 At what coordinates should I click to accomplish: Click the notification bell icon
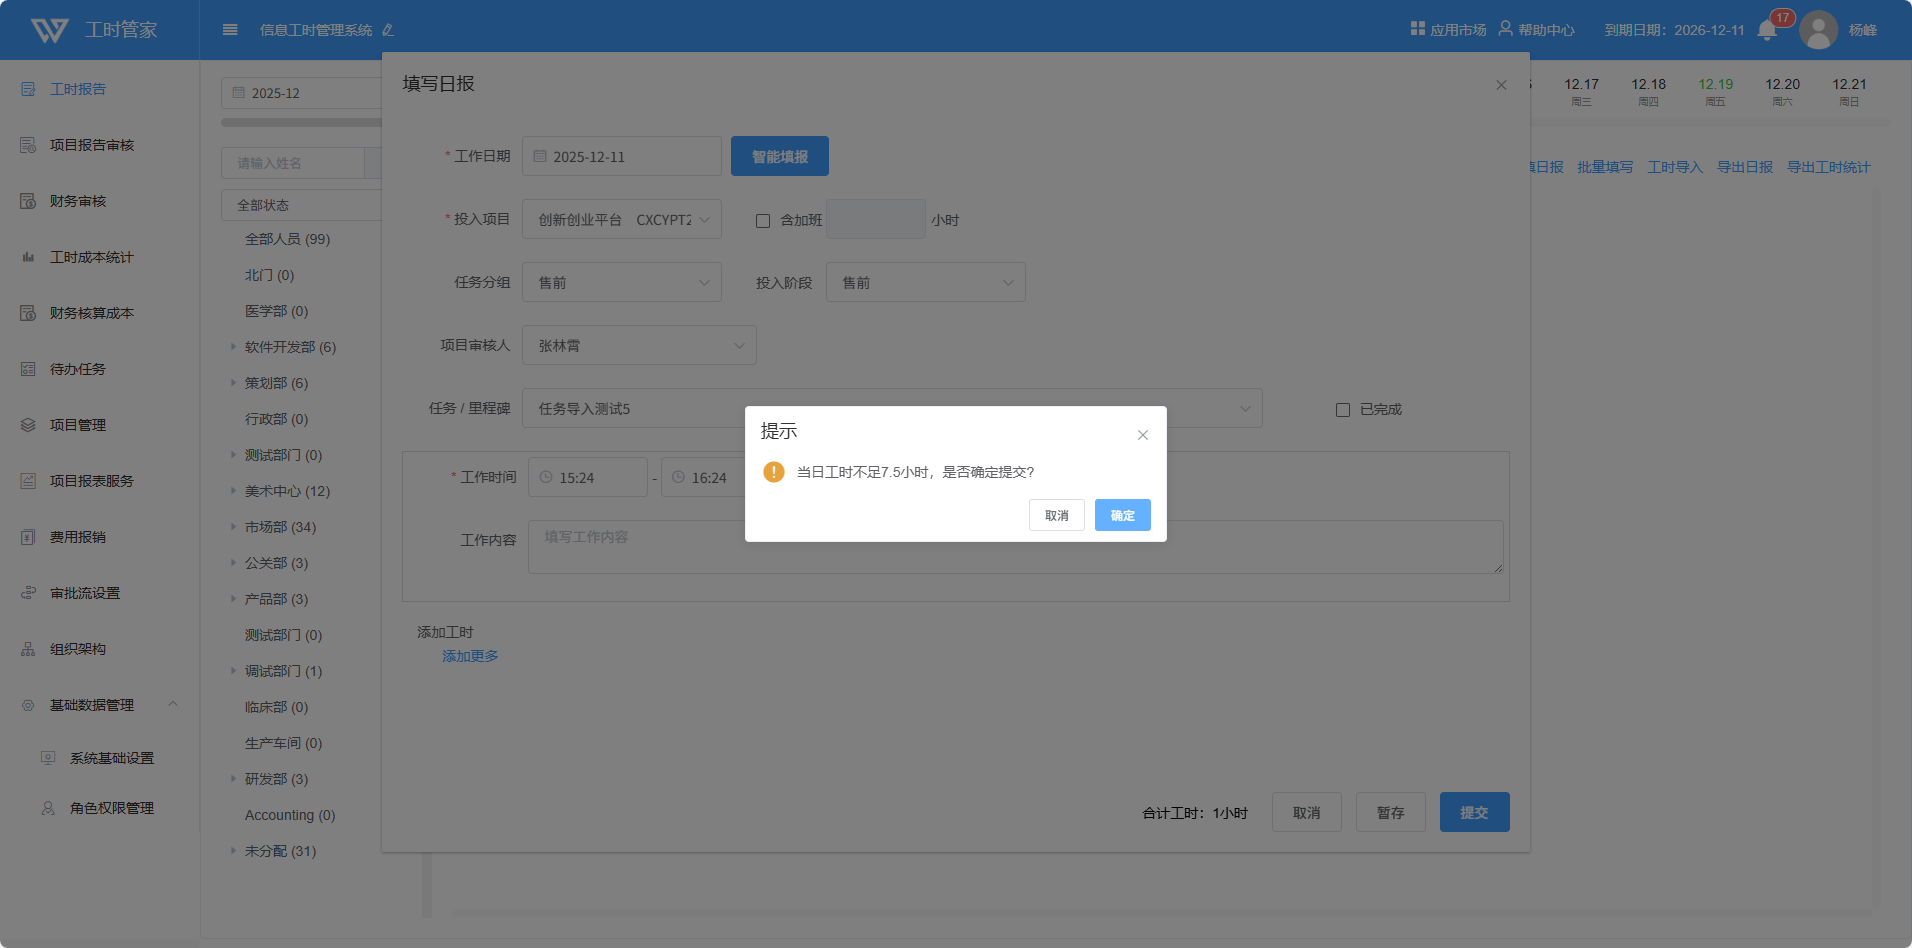[1766, 30]
